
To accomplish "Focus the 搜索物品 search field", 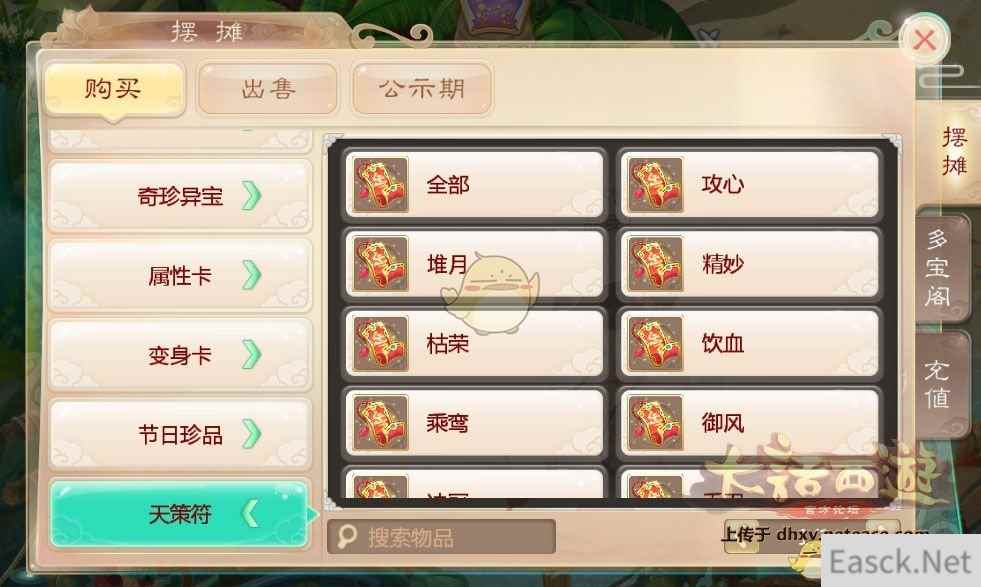I will [441, 537].
